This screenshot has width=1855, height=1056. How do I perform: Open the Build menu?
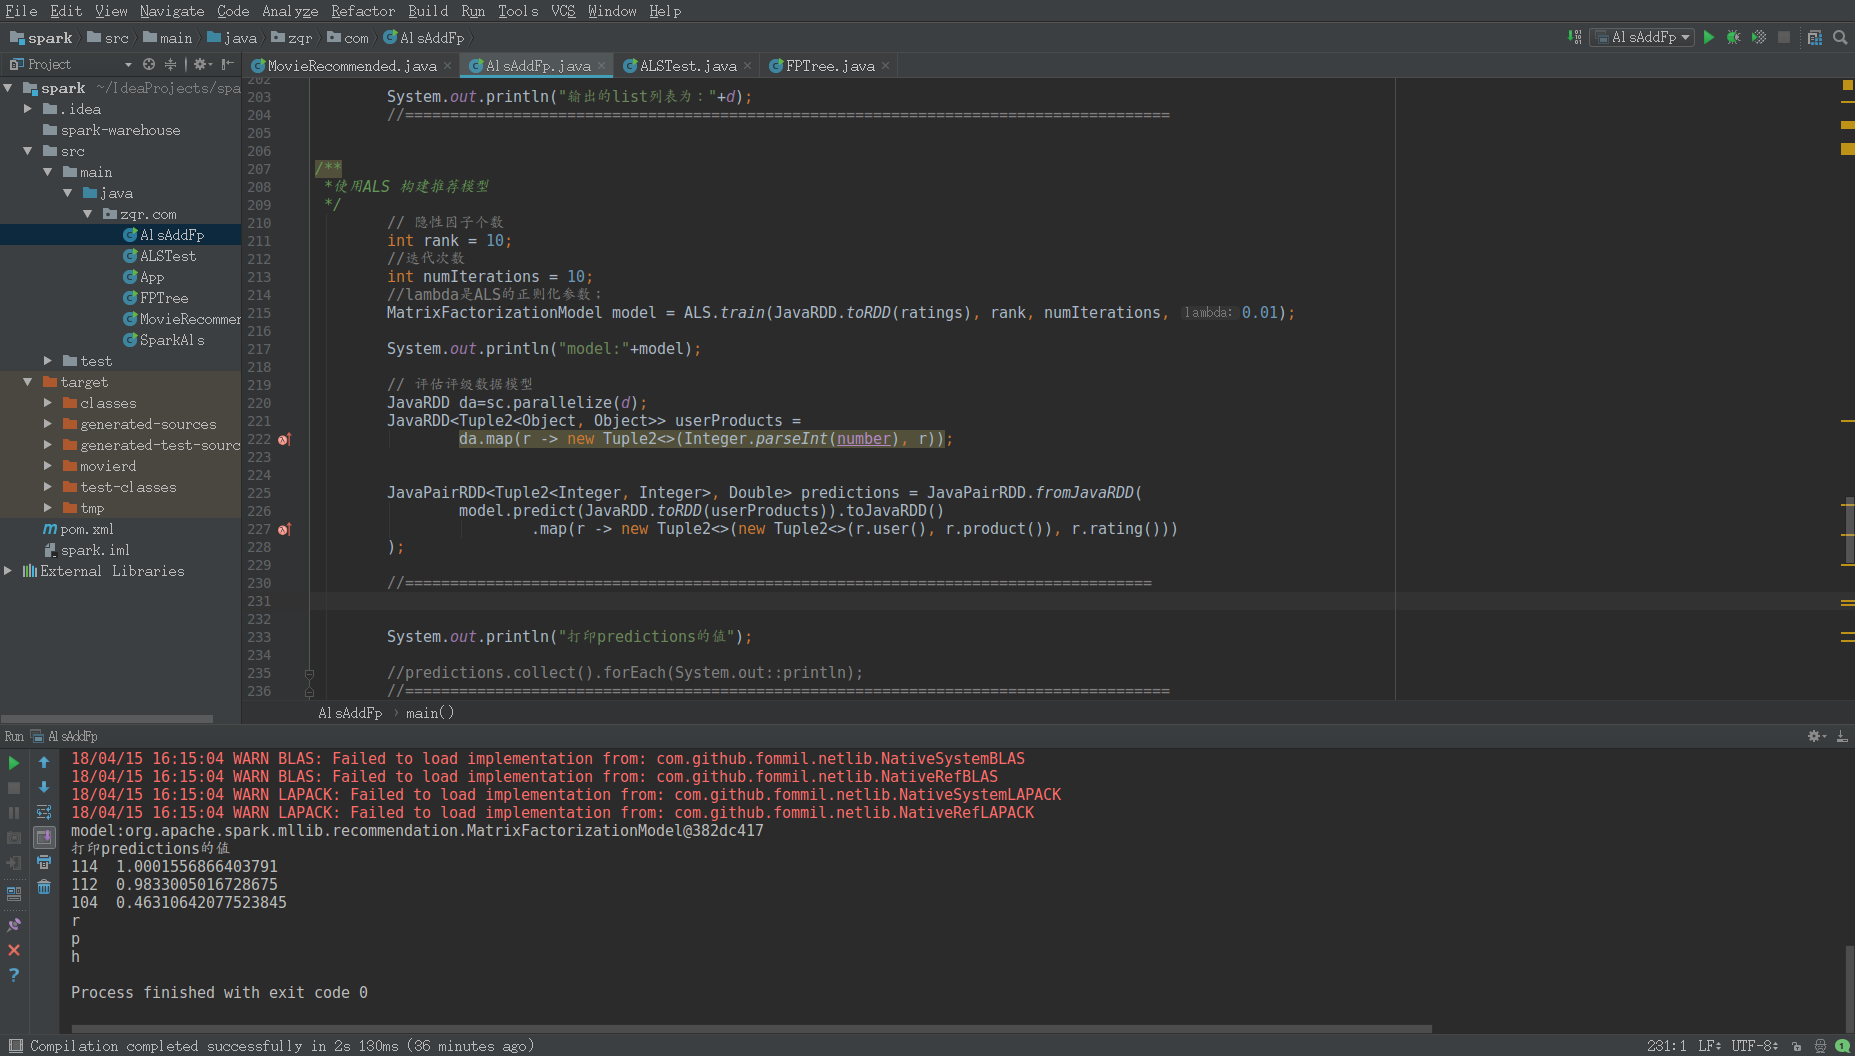click(x=428, y=11)
